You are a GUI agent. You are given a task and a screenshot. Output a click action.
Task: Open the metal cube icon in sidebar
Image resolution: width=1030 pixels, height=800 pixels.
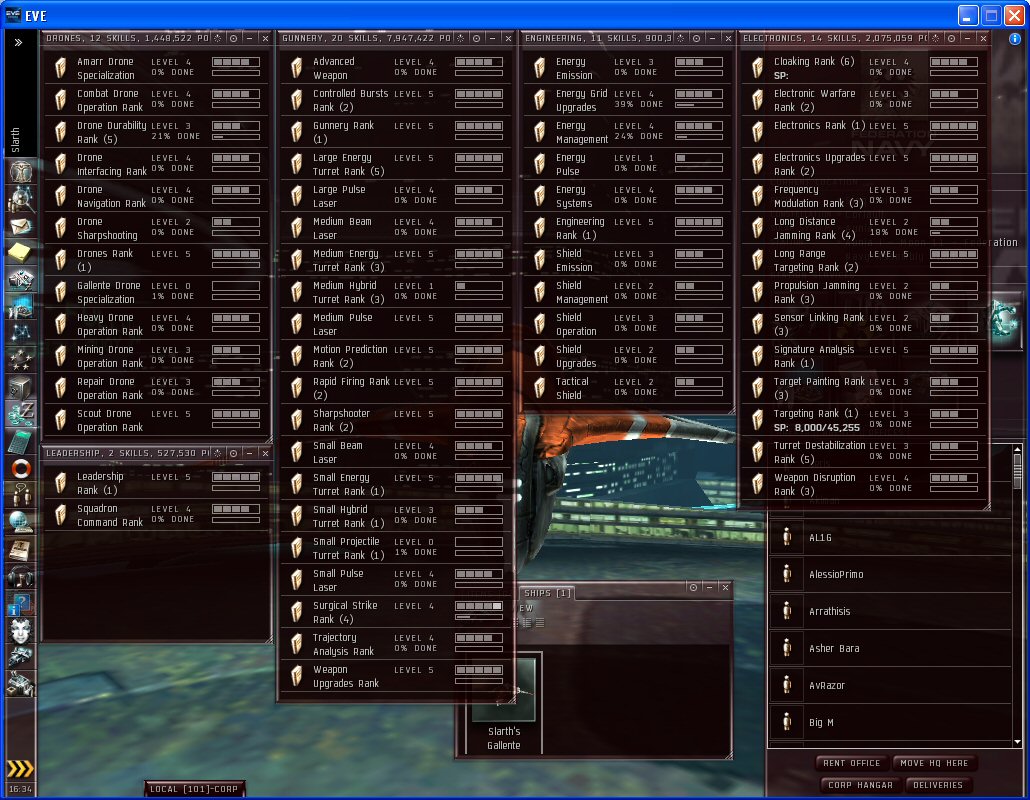point(20,388)
